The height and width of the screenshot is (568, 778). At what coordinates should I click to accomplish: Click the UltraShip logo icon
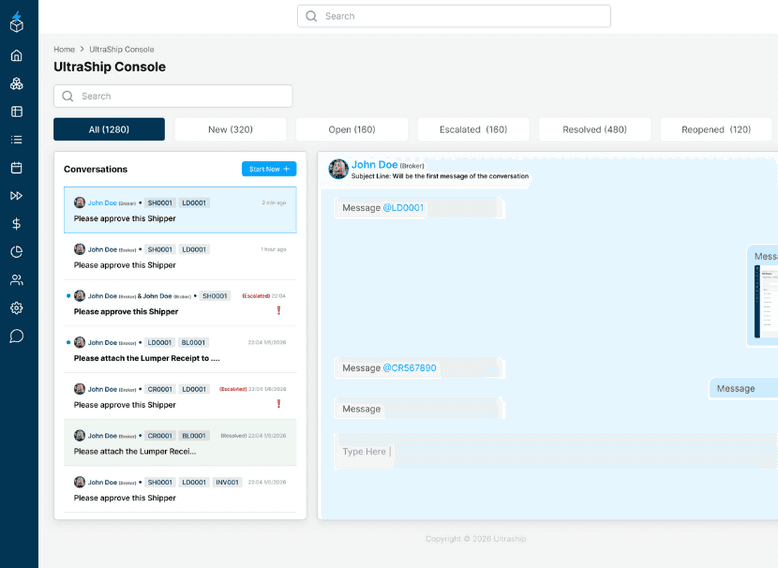(x=16, y=22)
